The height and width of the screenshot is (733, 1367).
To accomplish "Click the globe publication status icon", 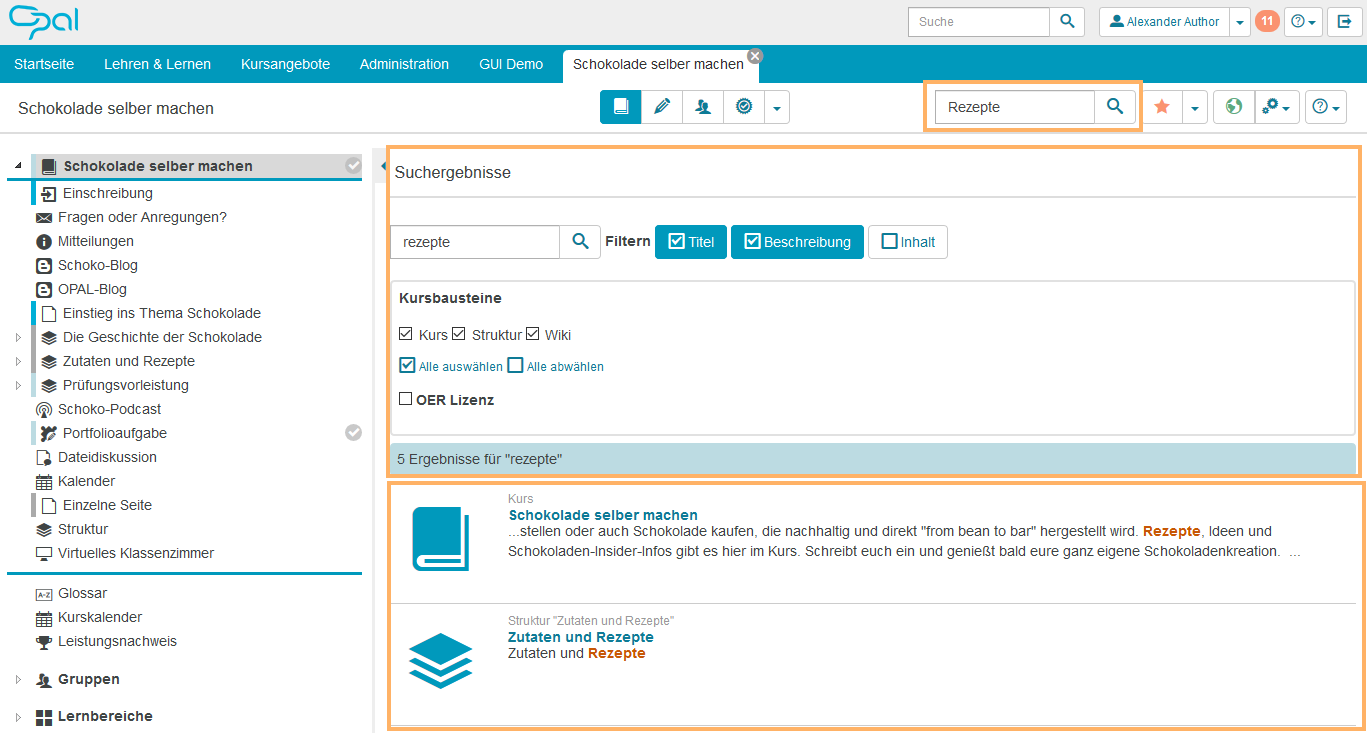I will click(x=1234, y=107).
